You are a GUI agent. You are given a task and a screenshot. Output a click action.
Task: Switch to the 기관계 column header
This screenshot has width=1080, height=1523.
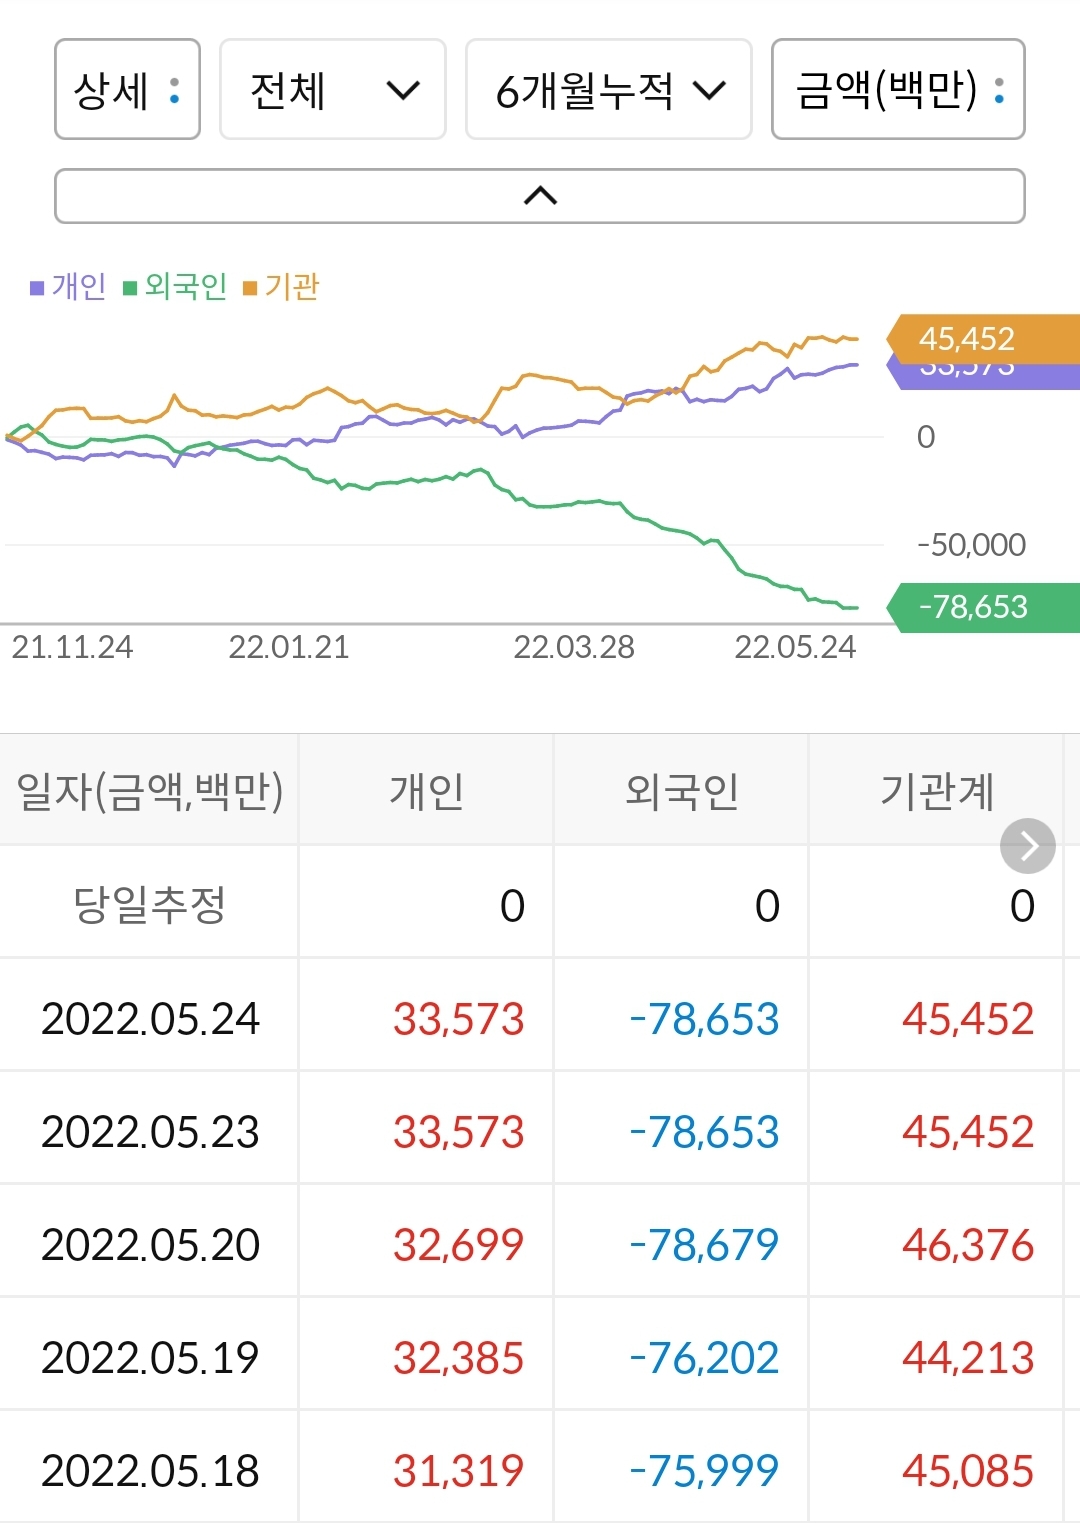coord(941,791)
